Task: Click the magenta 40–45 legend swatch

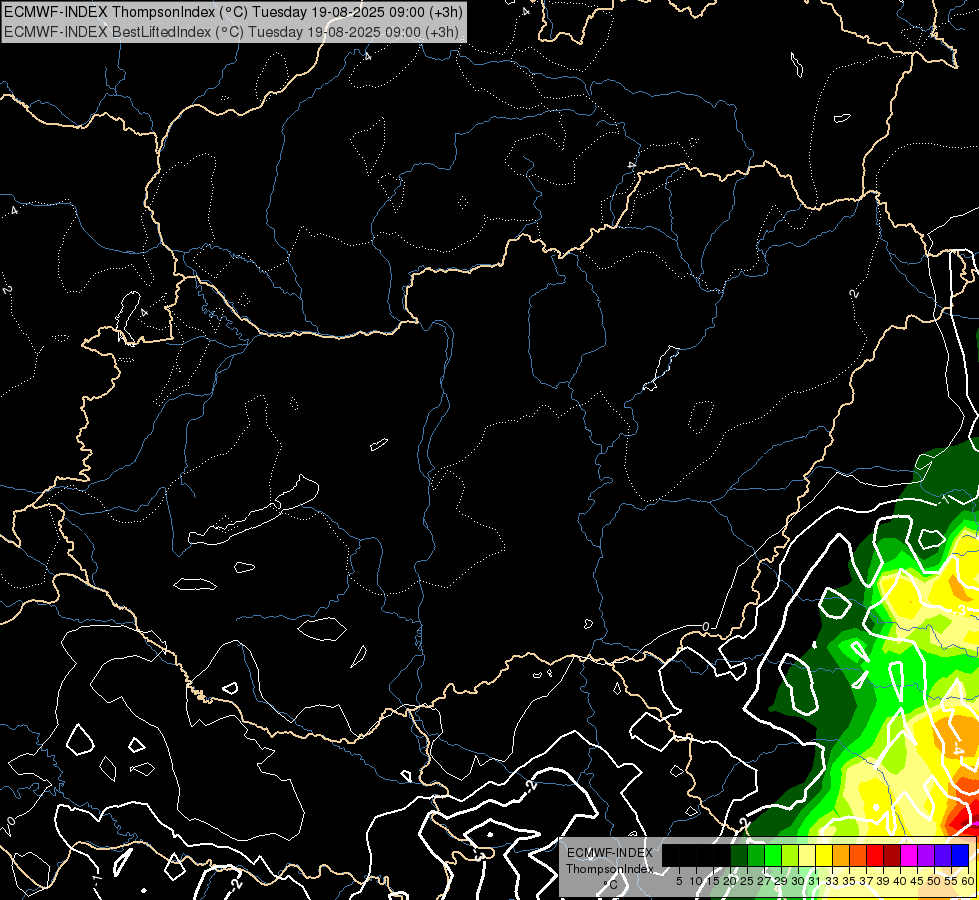Action: (x=909, y=856)
